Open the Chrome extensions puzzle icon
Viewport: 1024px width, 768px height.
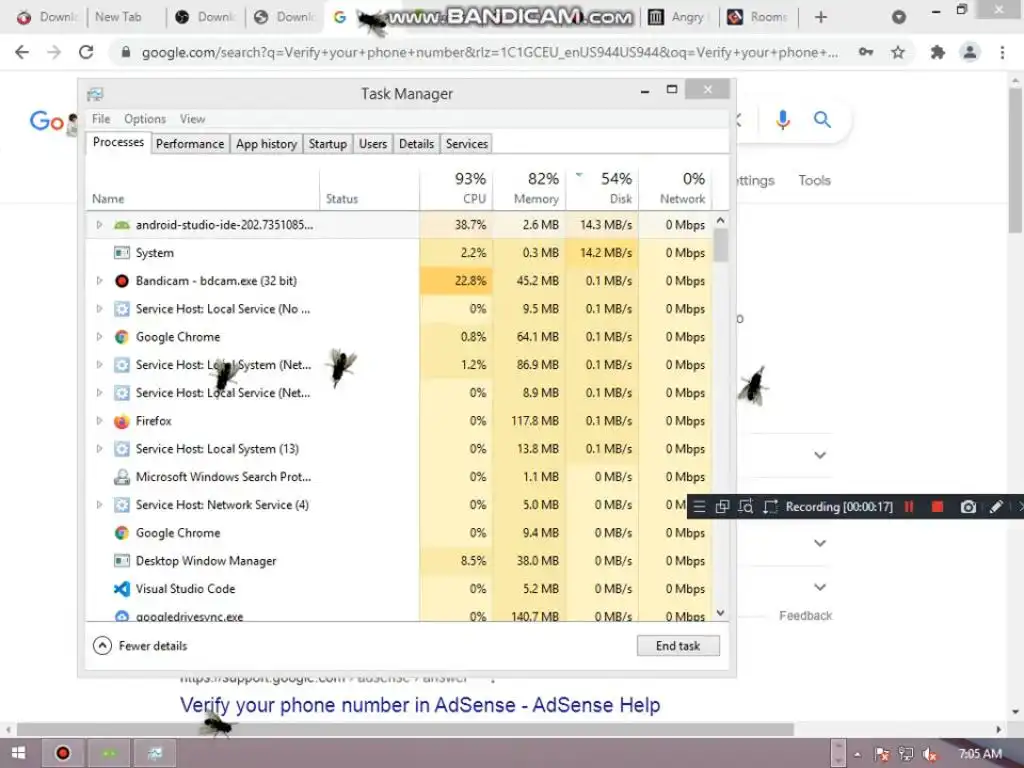(x=938, y=52)
